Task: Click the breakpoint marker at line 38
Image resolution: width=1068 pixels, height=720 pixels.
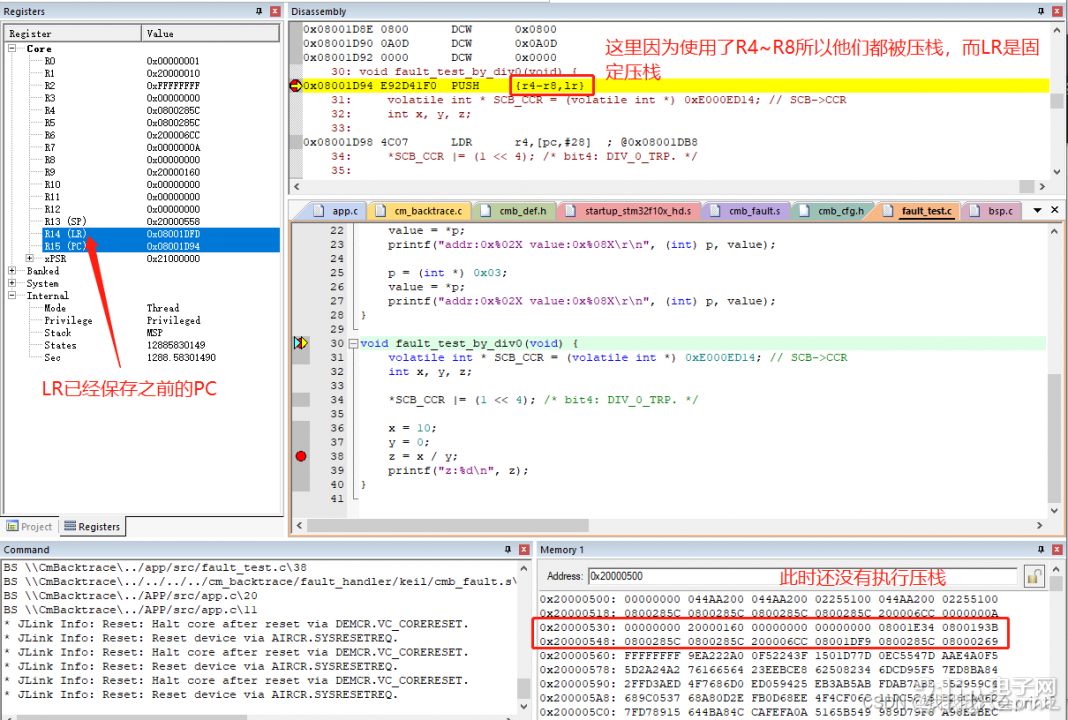Action: point(301,456)
